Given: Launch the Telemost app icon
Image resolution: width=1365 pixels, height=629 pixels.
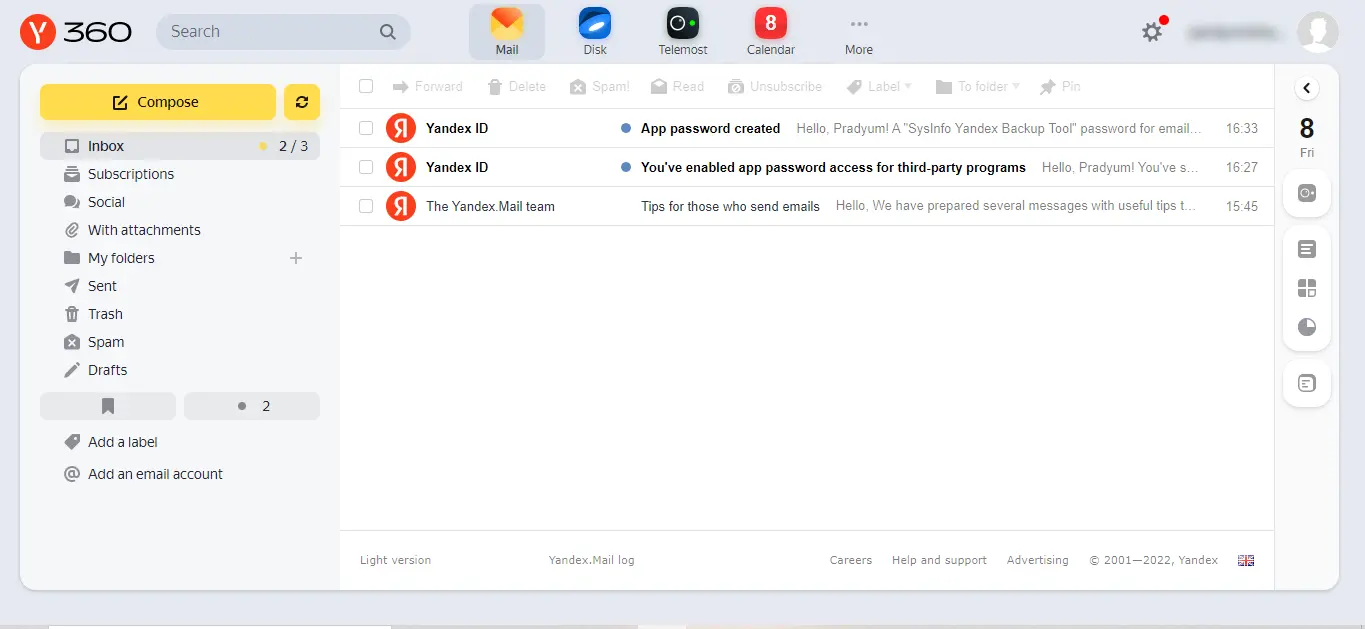Looking at the screenshot, I should click(683, 32).
